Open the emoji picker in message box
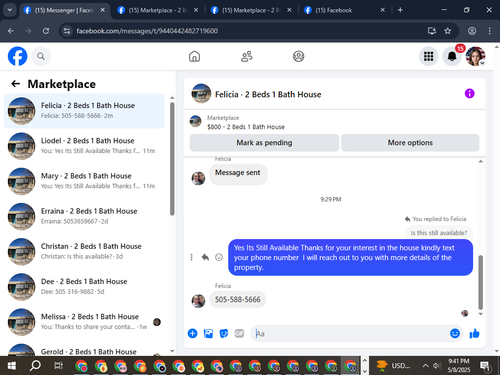 455,333
